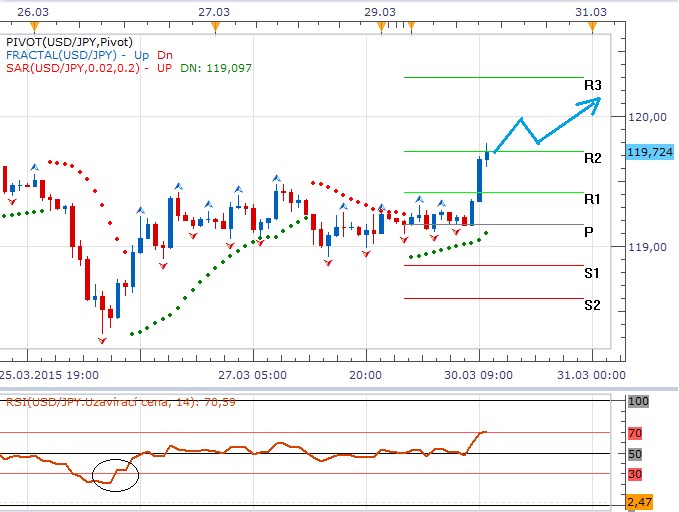Click the orange marker under date 26.03

coord(25,27)
